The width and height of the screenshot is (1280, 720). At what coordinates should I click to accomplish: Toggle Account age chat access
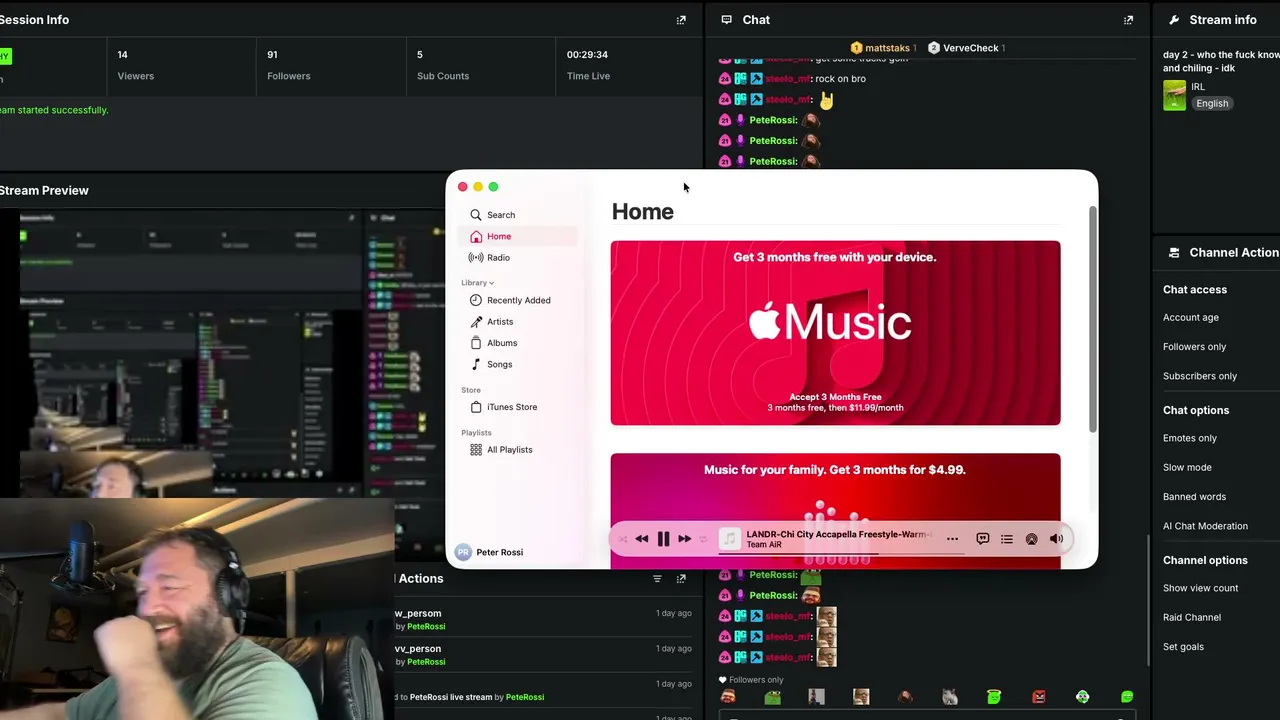pos(1191,318)
